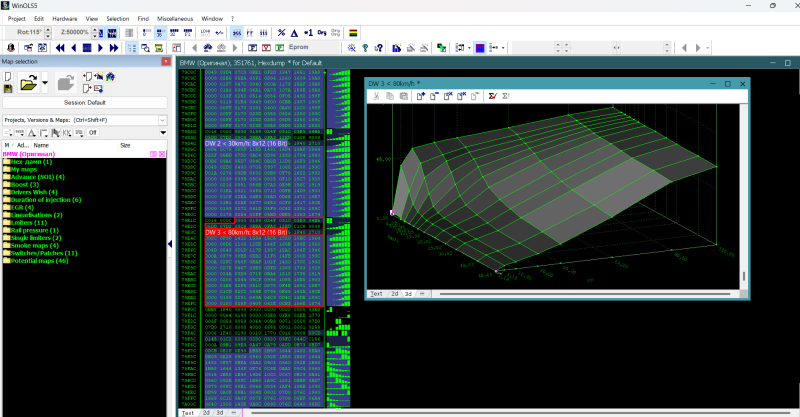Jump to previous map with double-left arrow

61,47
